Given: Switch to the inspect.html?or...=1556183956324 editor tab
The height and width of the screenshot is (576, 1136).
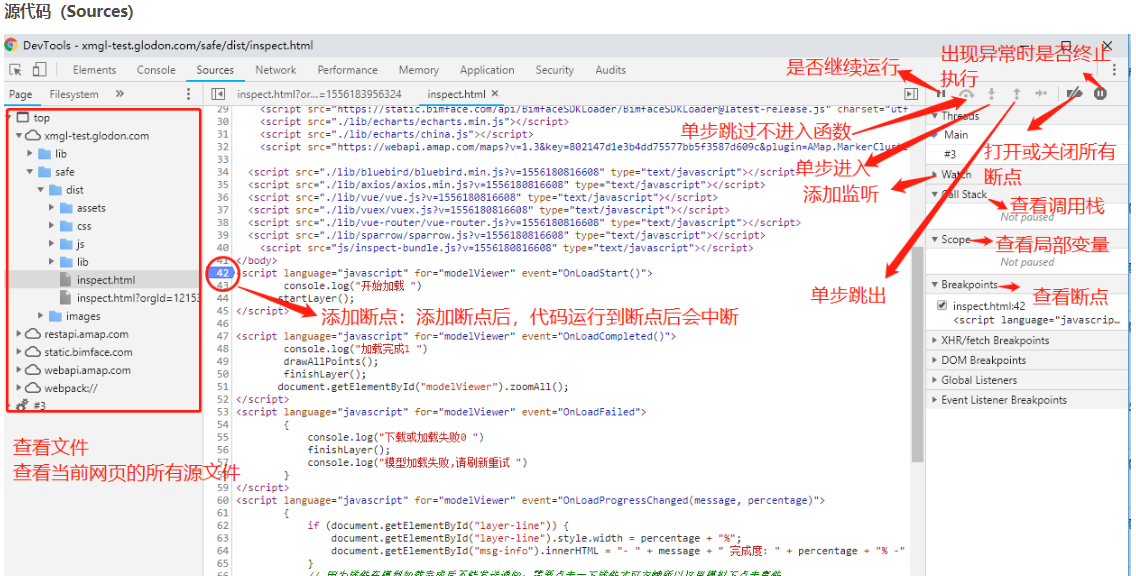Looking at the screenshot, I should [320, 94].
